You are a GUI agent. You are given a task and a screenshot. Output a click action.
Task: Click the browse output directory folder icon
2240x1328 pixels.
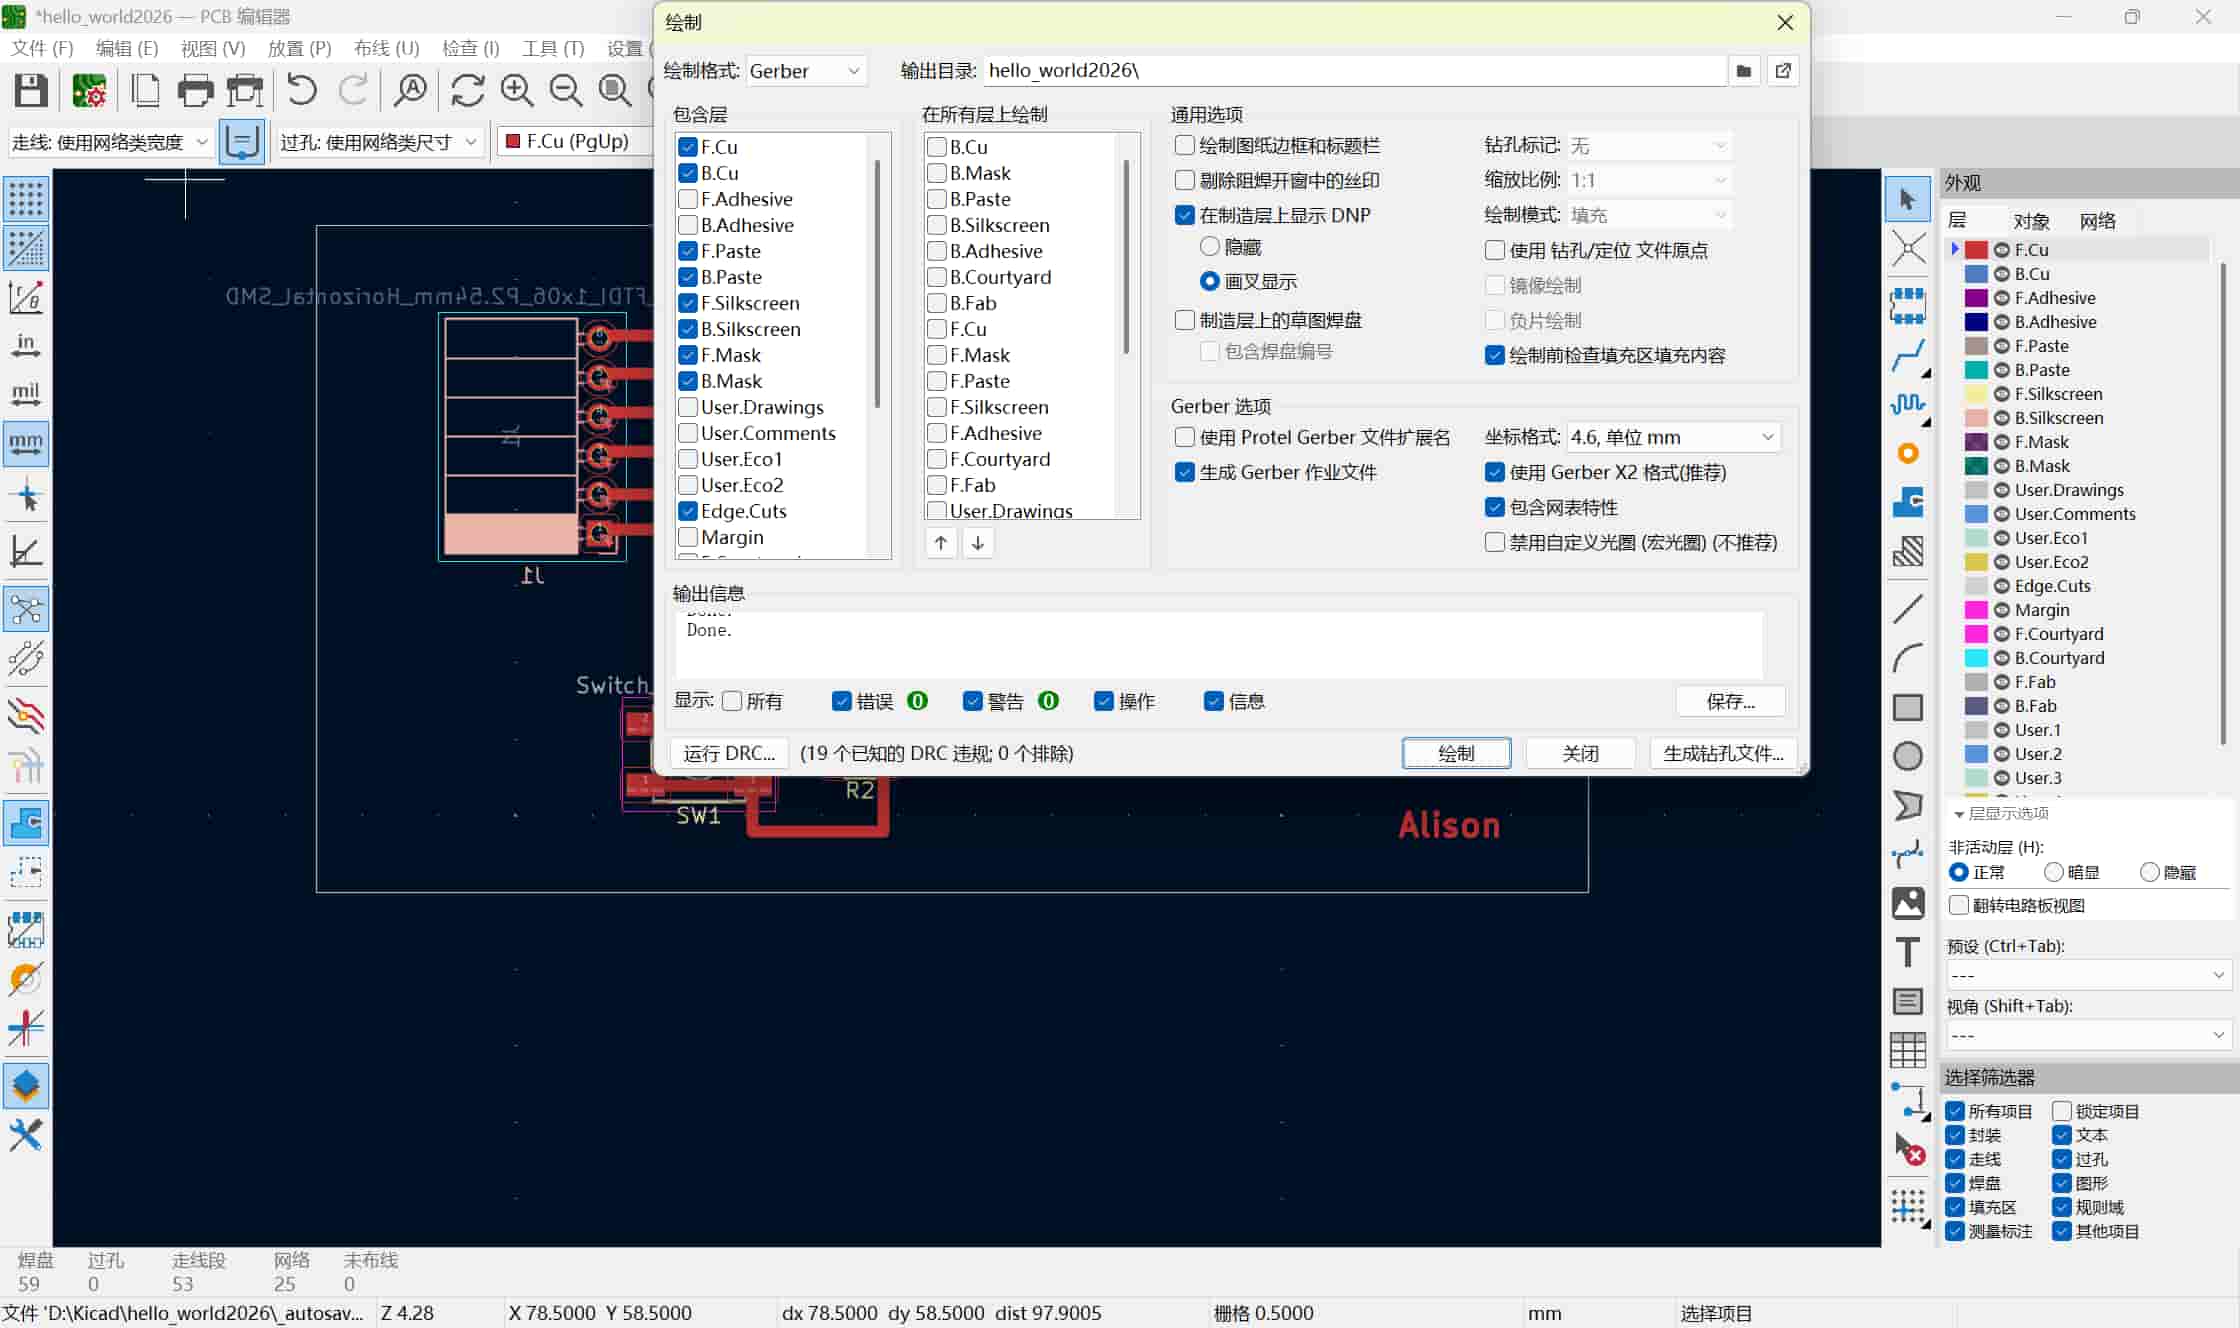click(1744, 71)
